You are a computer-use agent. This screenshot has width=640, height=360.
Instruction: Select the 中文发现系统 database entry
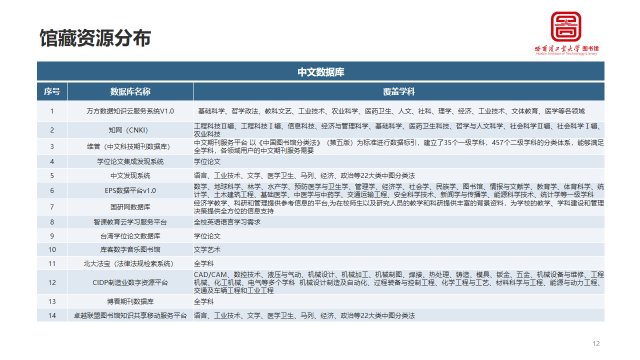tap(130, 176)
